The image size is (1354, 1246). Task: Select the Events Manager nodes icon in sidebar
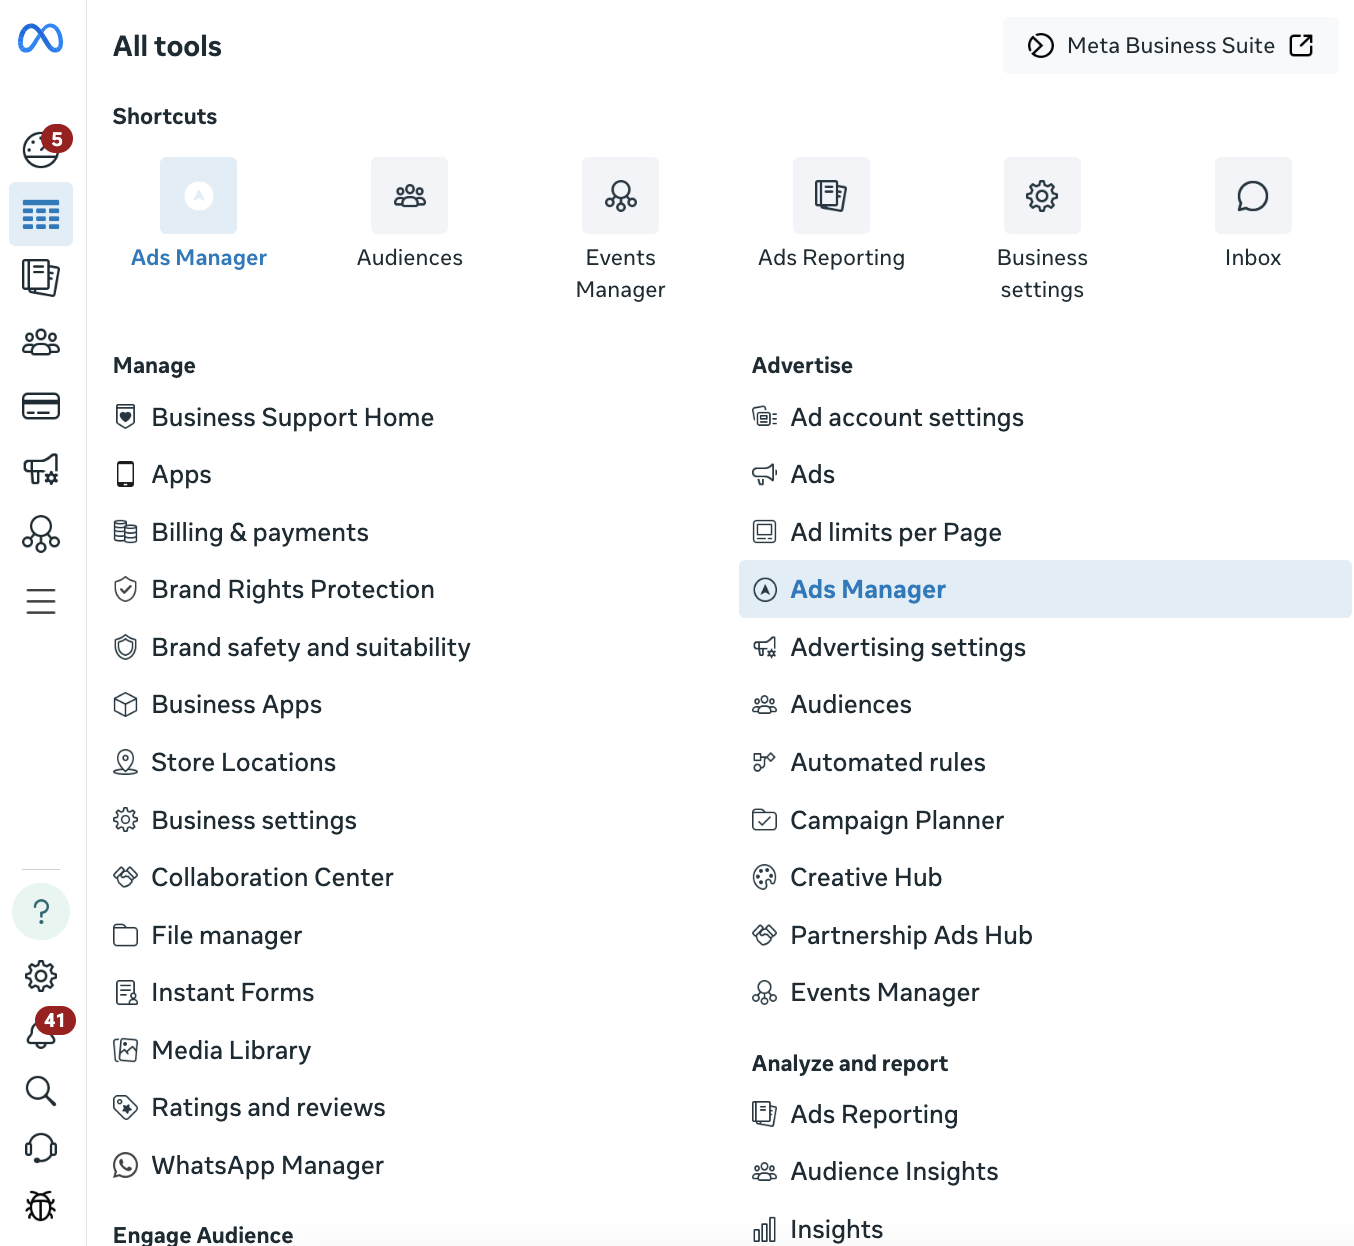click(x=40, y=534)
